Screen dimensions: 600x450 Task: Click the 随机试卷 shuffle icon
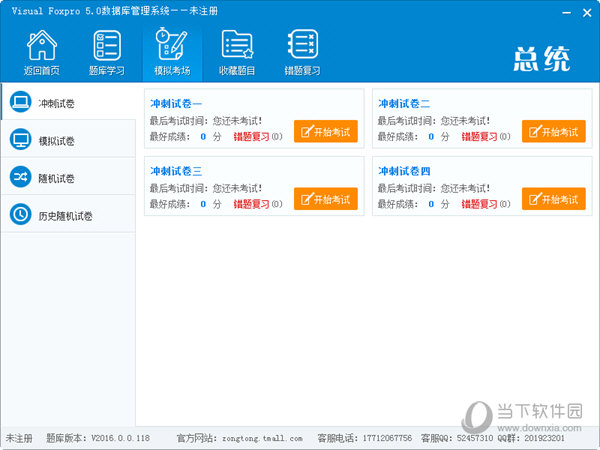pyautogui.click(x=20, y=176)
